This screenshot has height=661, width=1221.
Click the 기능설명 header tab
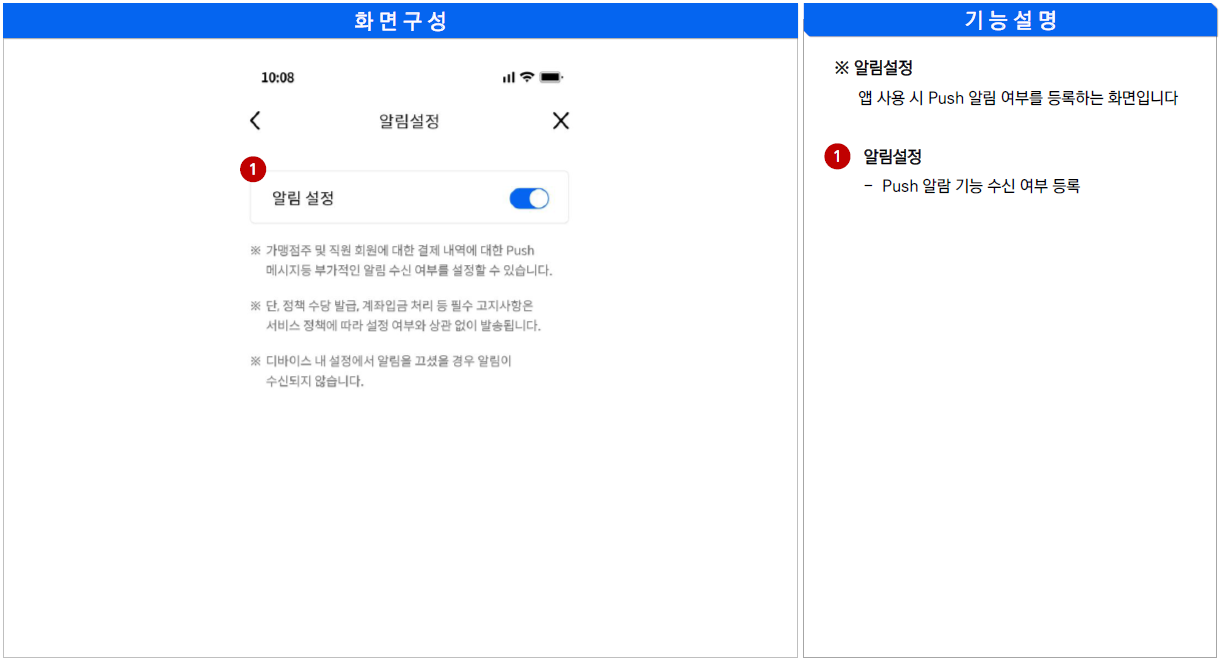point(1010,20)
